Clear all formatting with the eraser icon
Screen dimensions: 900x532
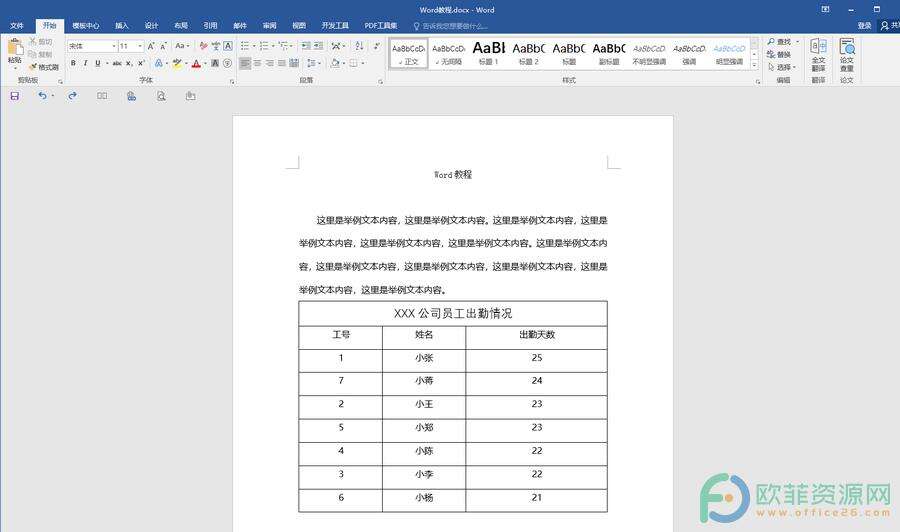pos(203,46)
